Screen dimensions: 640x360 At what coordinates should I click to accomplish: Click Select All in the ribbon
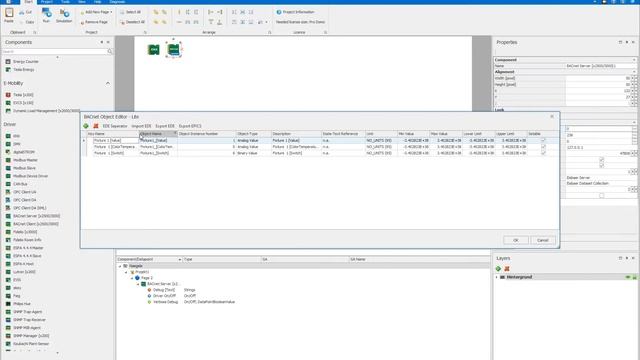[x=131, y=12]
